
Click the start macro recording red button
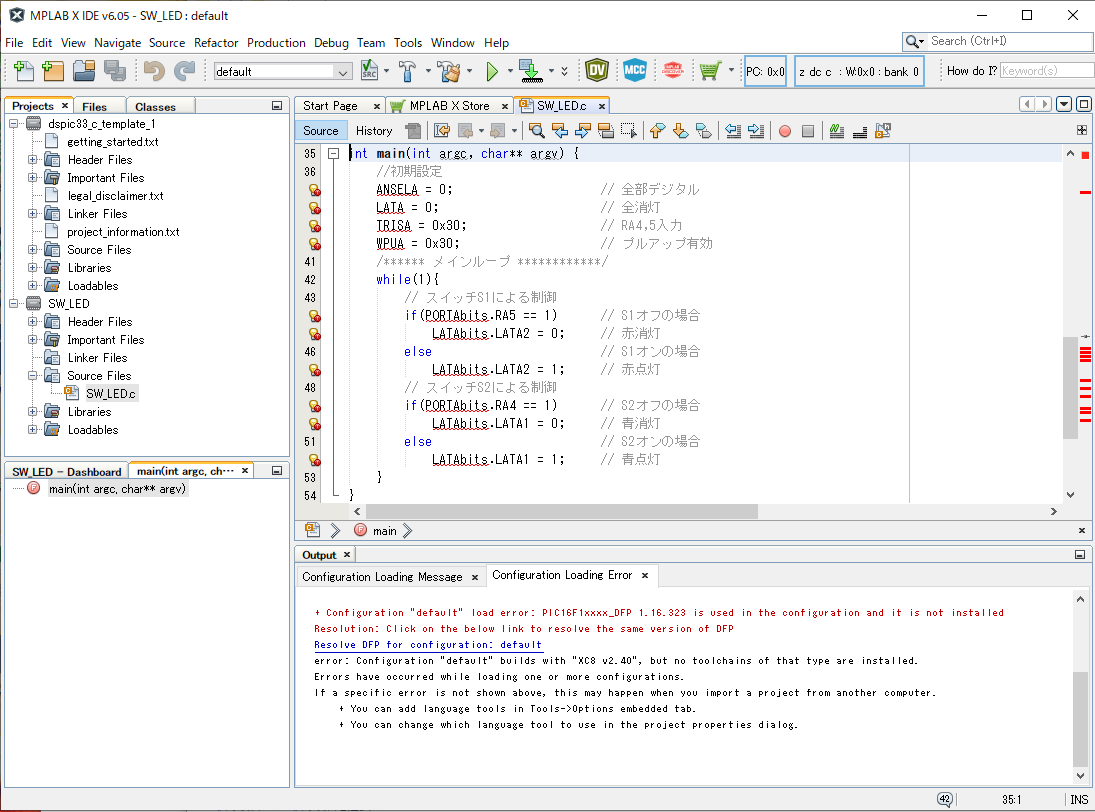click(x=785, y=131)
